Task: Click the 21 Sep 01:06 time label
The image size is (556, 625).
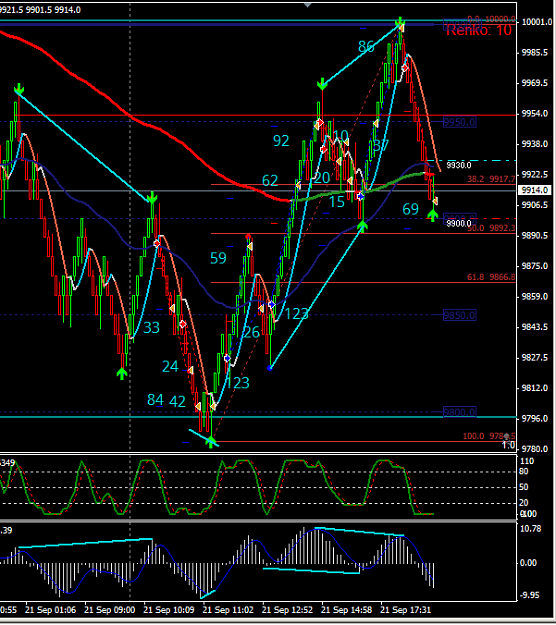Action: coord(51,610)
